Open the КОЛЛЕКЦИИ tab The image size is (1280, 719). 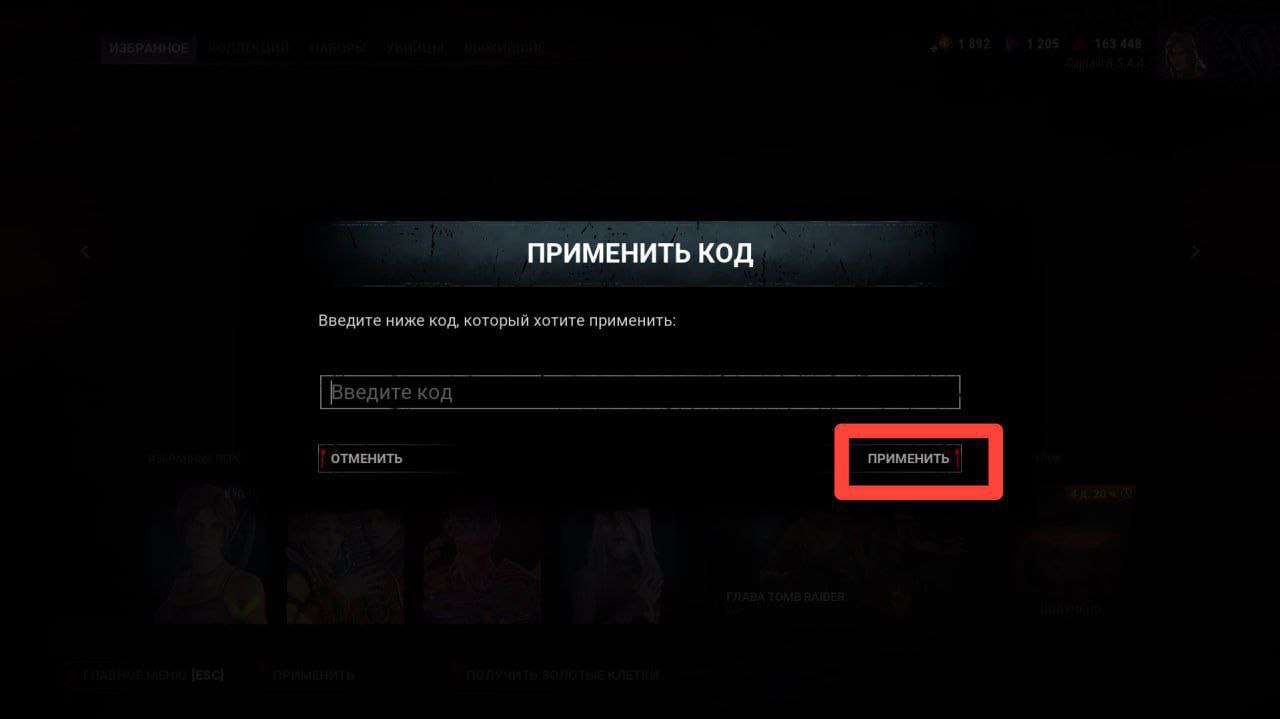pos(249,47)
